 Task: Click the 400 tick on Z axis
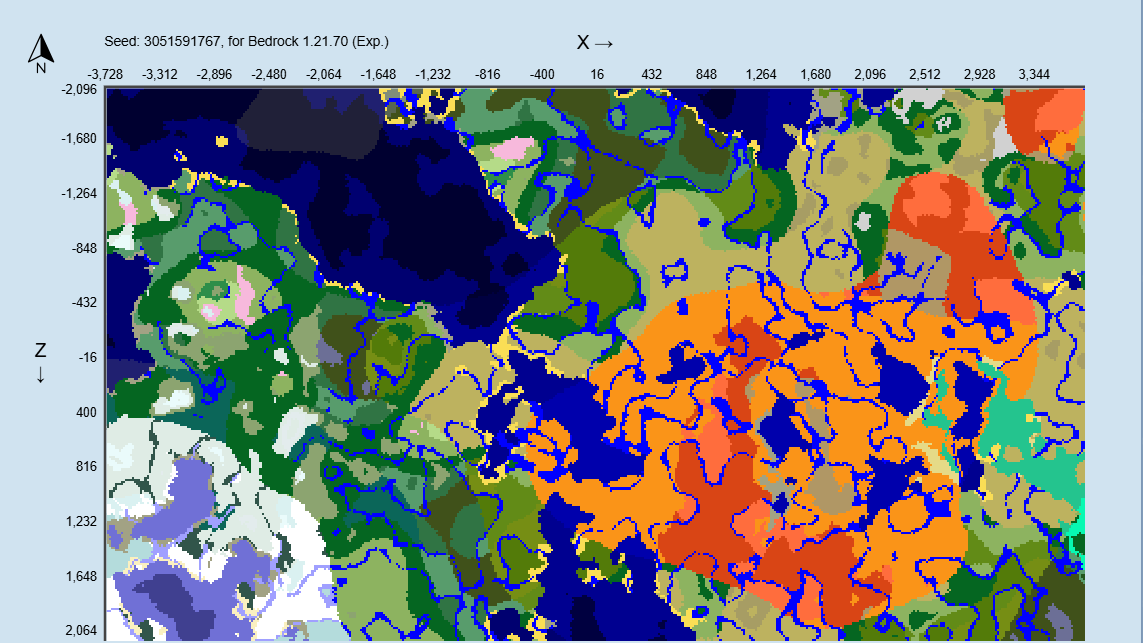point(86,413)
